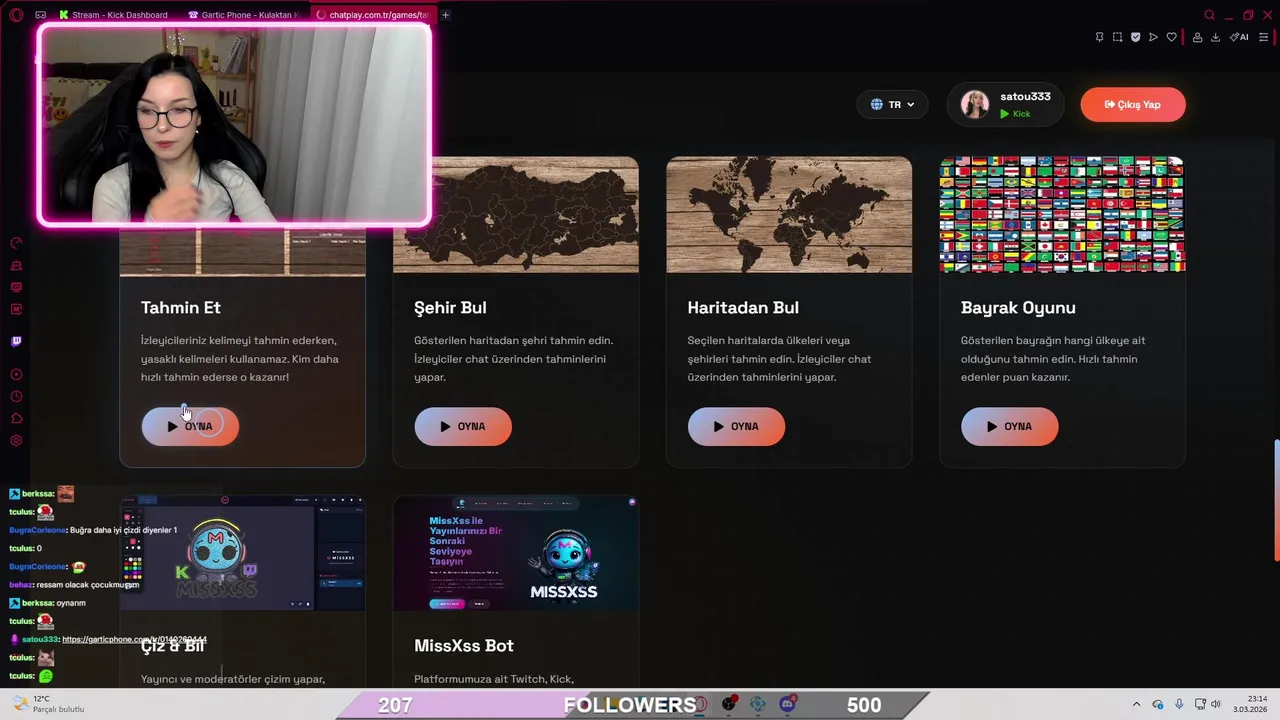Click the page vertical scrollbar thumb
The height and width of the screenshot is (720, 1280).
1276,500
